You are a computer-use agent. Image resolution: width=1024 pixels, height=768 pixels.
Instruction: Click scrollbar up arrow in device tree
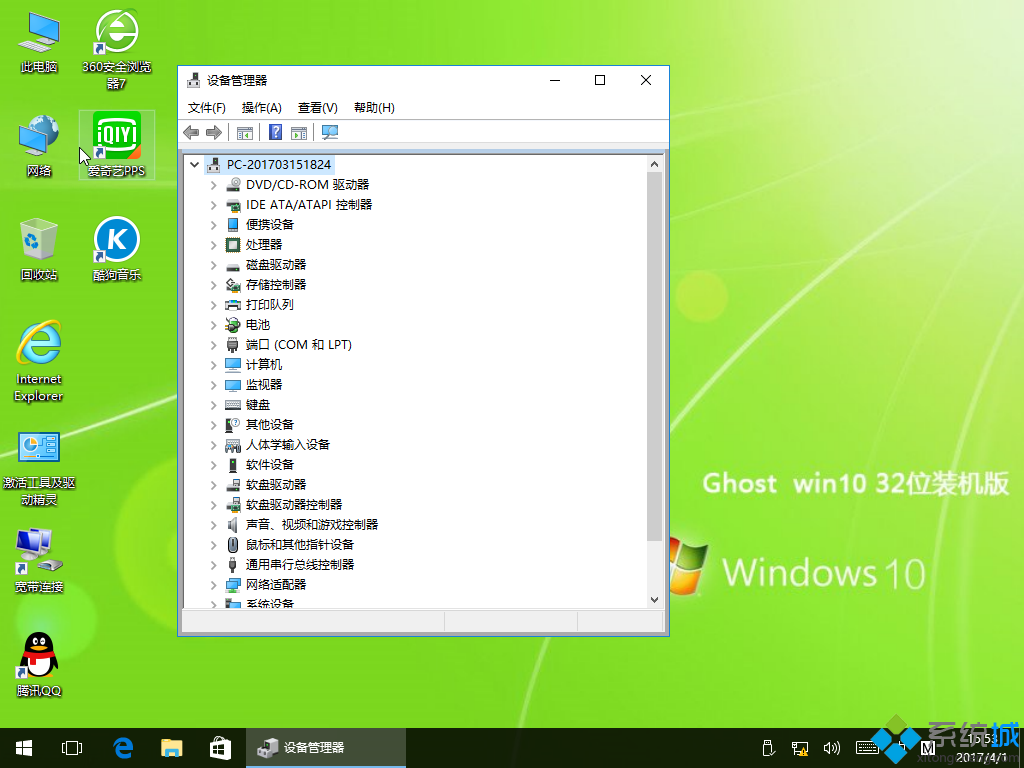pyautogui.click(x=654, y=164)
